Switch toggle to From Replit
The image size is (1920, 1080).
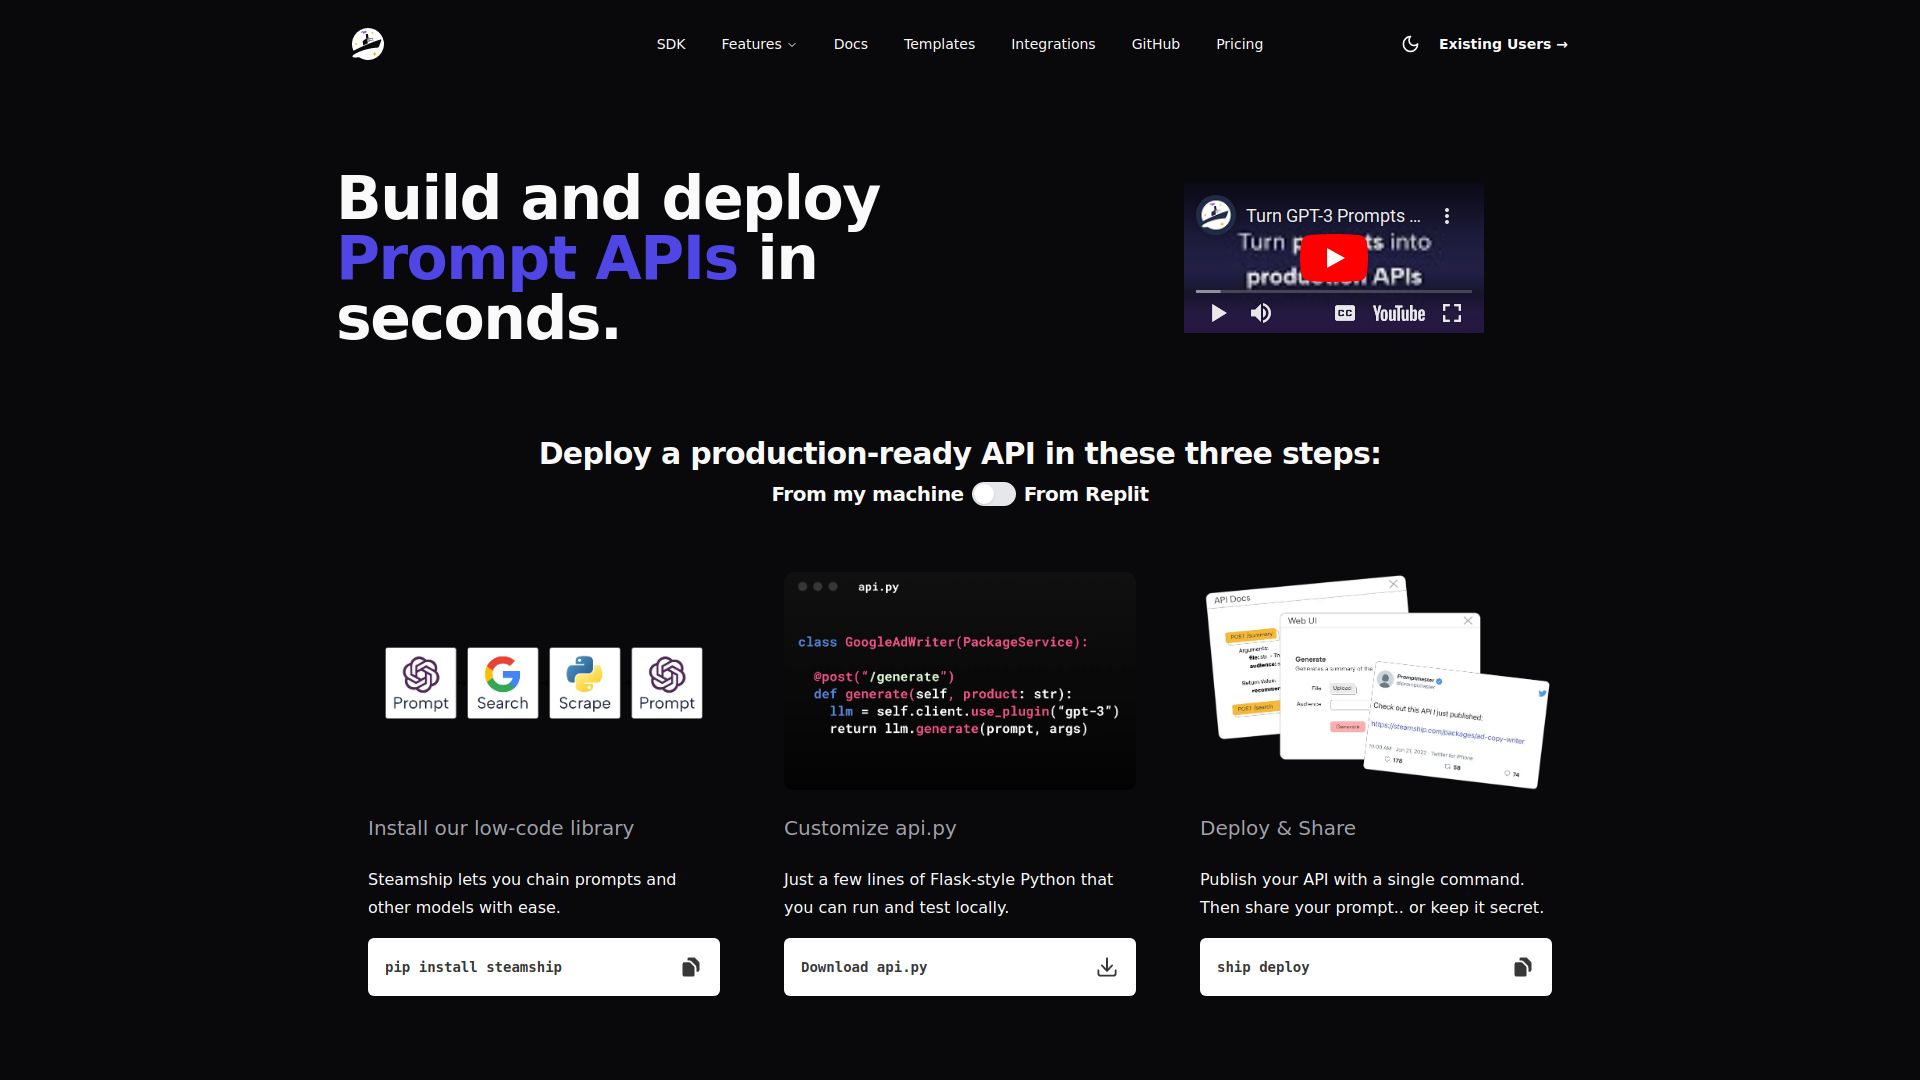click(993, 494)
